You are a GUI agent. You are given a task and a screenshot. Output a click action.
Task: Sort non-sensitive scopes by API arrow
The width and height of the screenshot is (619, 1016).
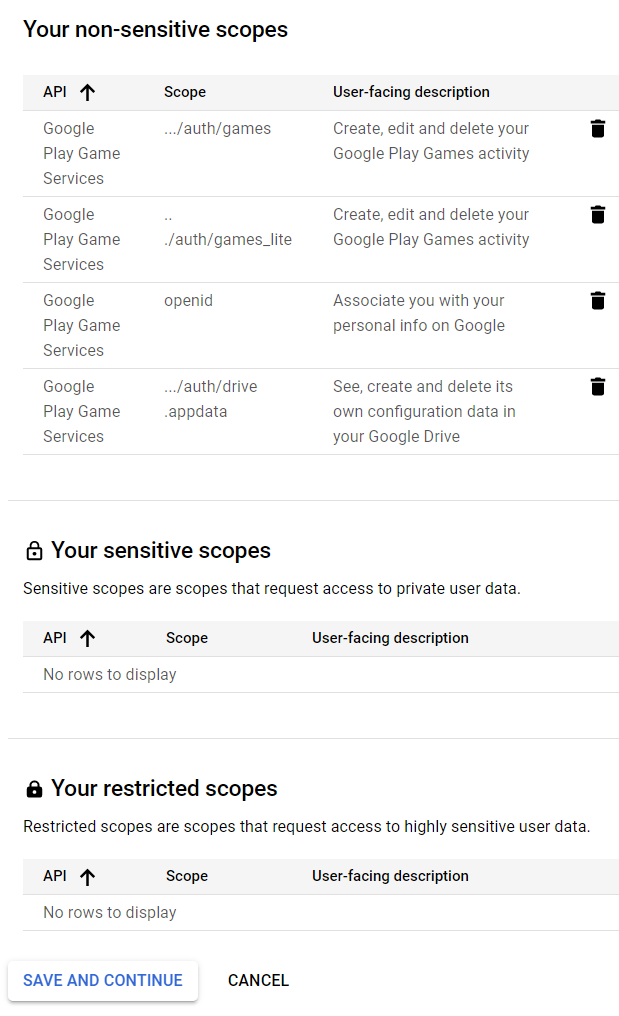tap(88, 93)
